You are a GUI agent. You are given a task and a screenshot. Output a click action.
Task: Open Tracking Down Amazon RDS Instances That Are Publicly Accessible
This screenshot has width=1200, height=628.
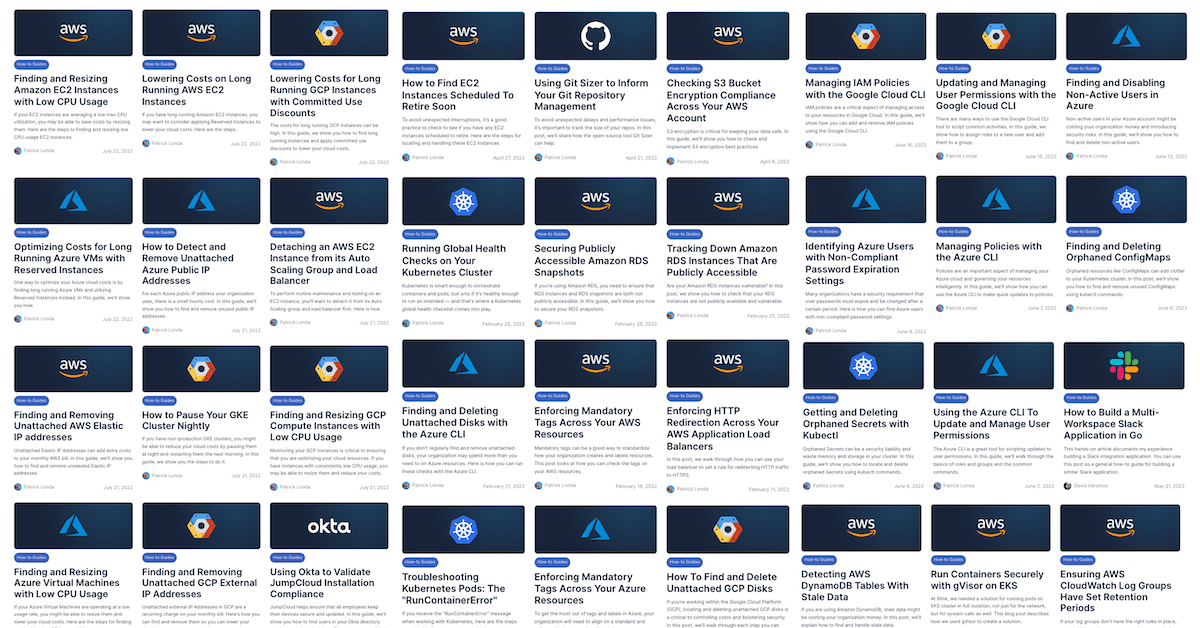(x=722, y=260)
